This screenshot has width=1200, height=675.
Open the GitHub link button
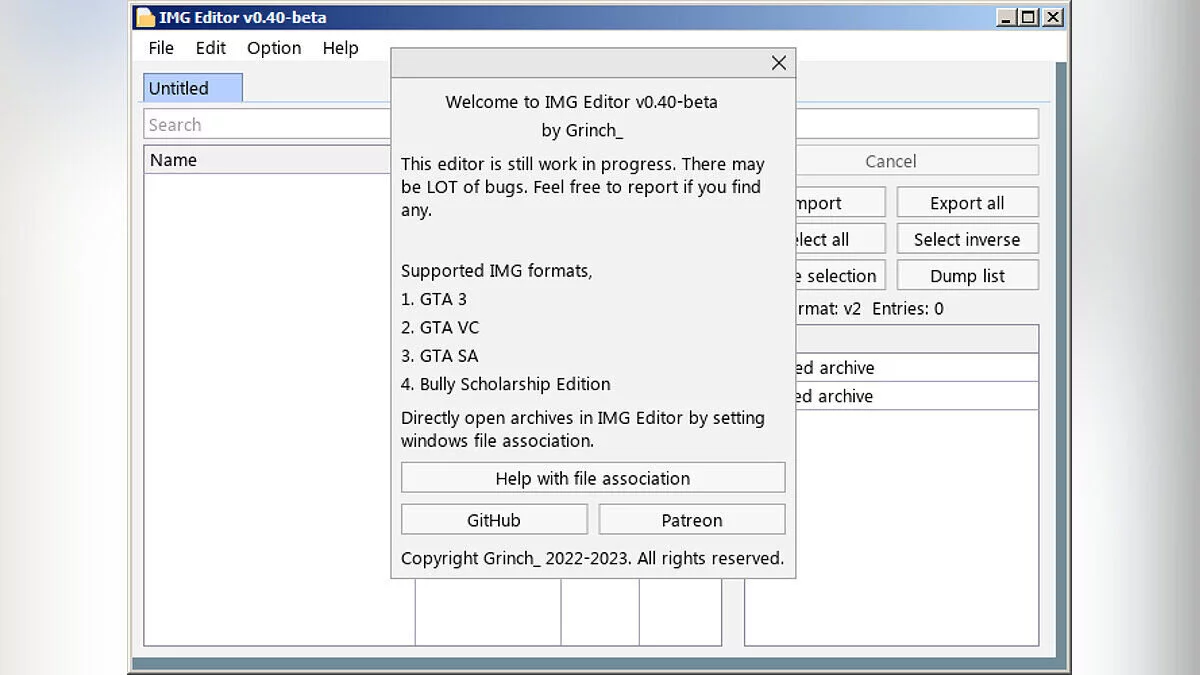click(x=494, y=520)
